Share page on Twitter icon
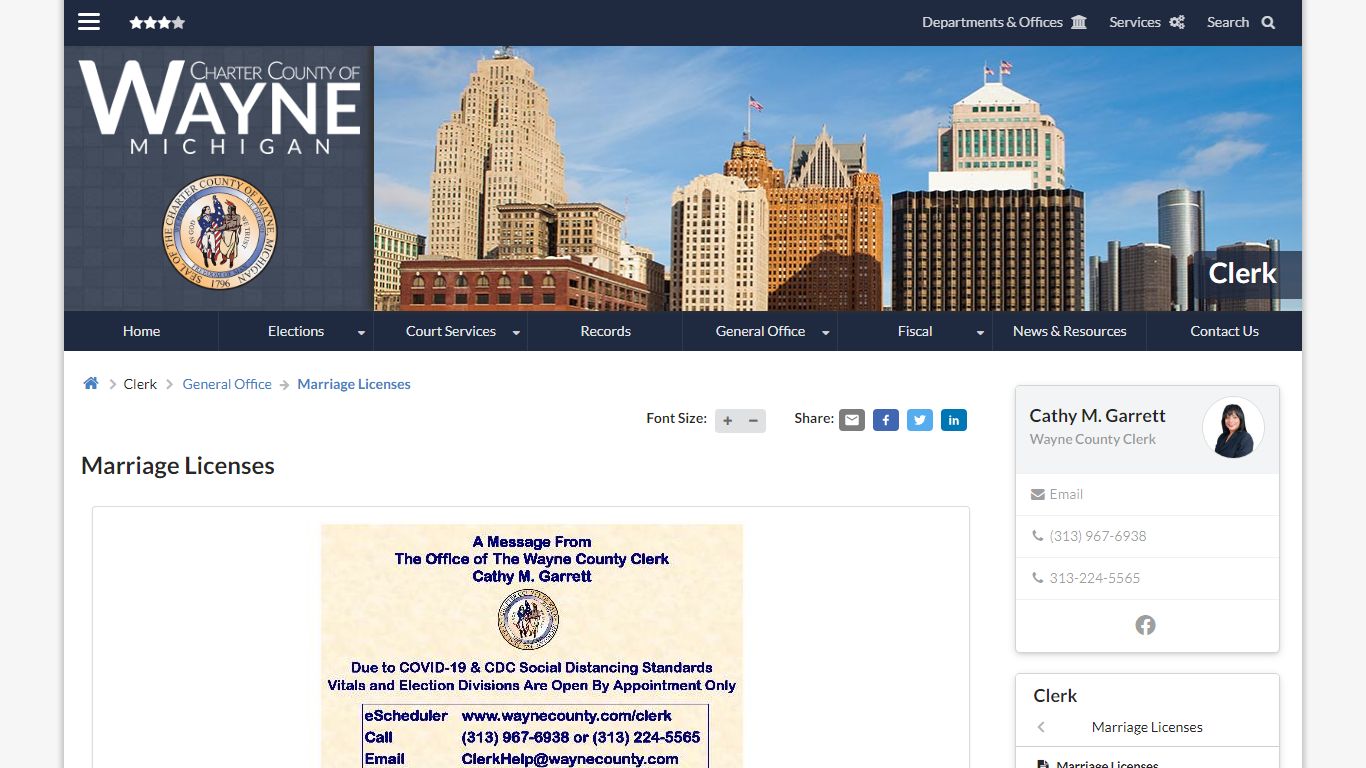 click(920, 420)
